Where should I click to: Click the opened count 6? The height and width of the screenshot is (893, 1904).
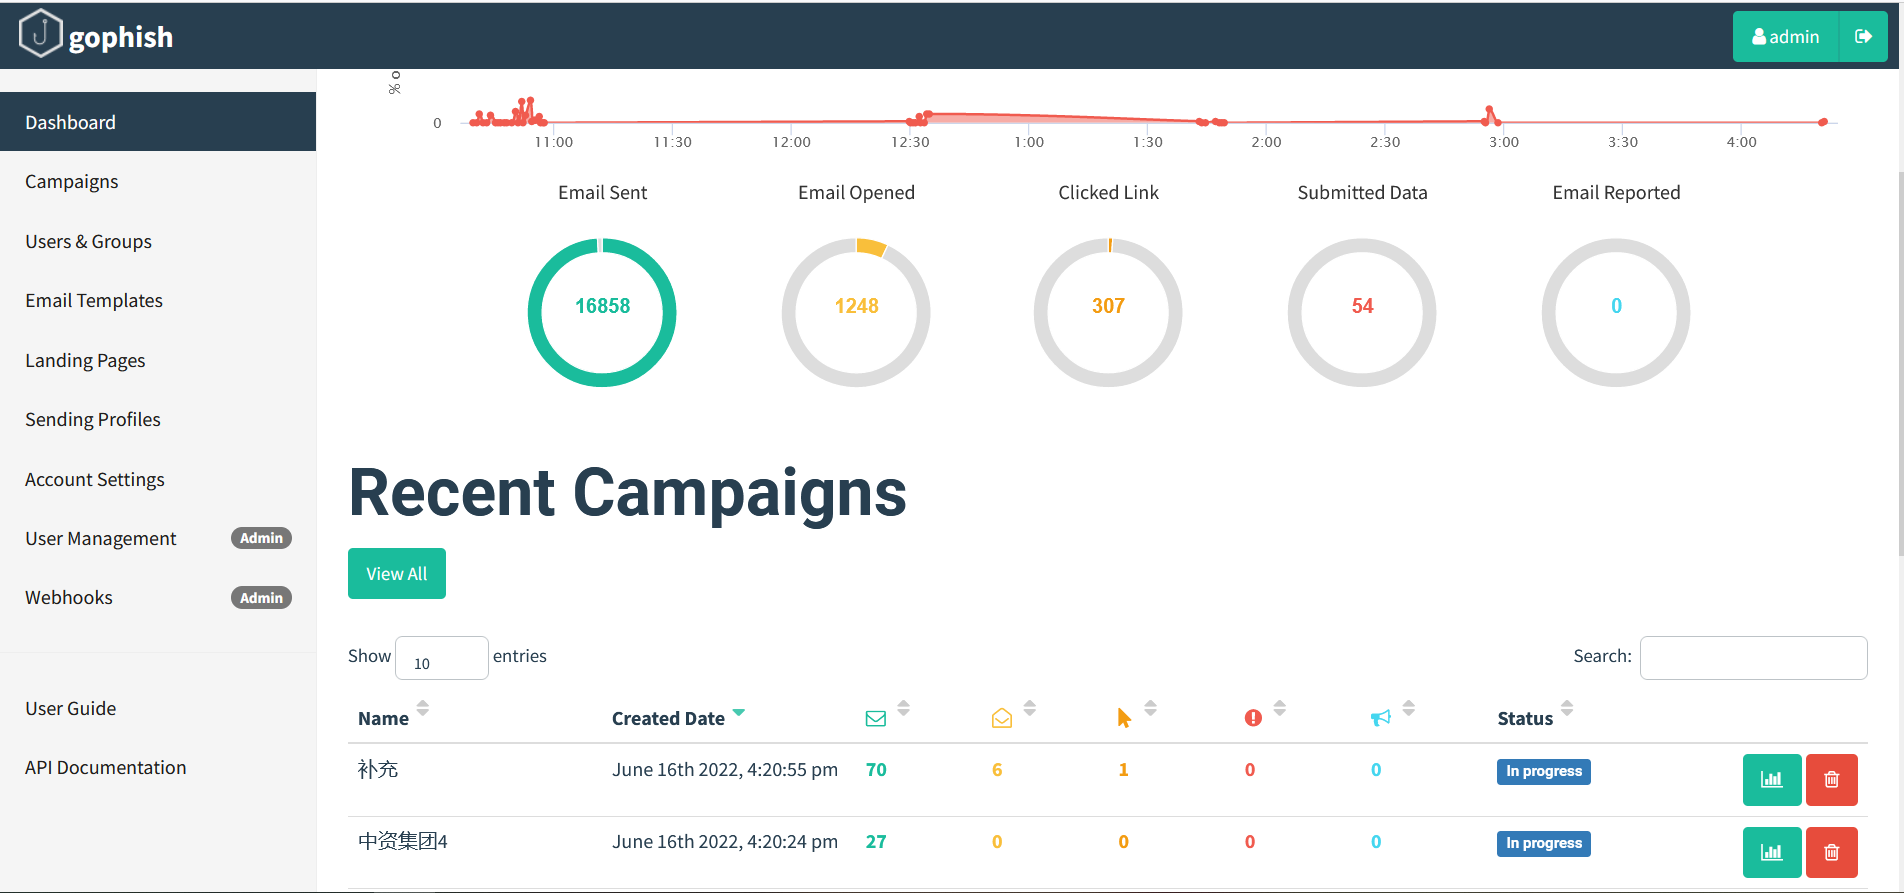[x=997, y=770]
